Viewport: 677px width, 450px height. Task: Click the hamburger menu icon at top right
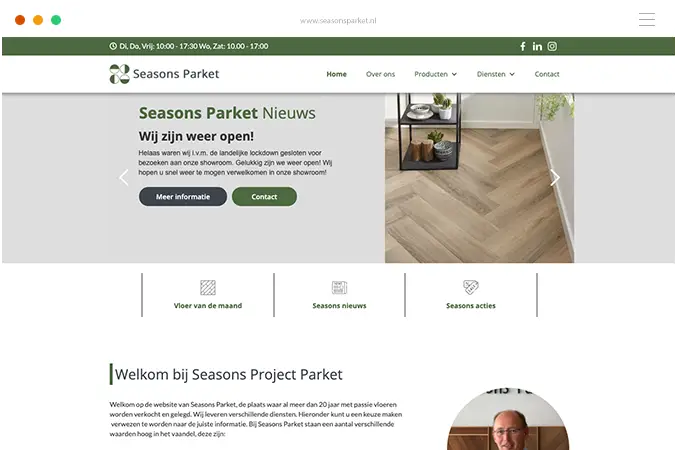[647, 20]
